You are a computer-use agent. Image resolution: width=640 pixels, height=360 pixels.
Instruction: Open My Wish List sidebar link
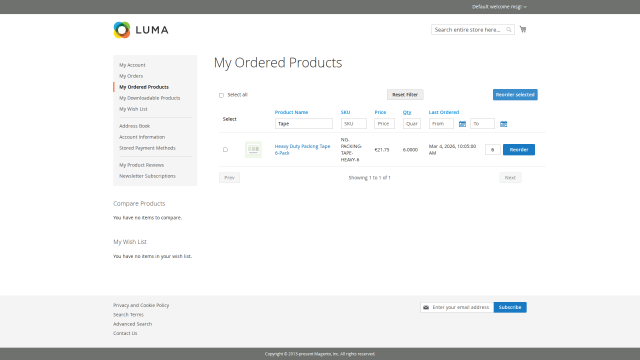133,109
